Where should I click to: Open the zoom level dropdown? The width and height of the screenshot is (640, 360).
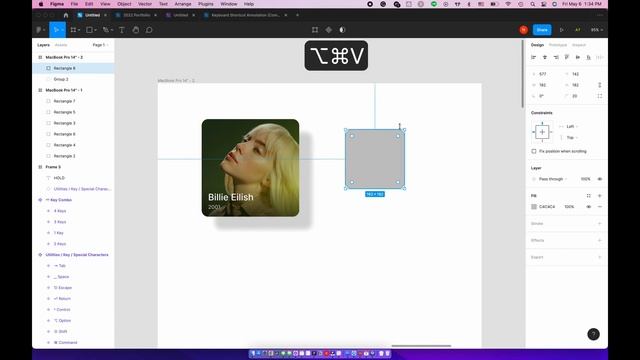tap(597, 30)
